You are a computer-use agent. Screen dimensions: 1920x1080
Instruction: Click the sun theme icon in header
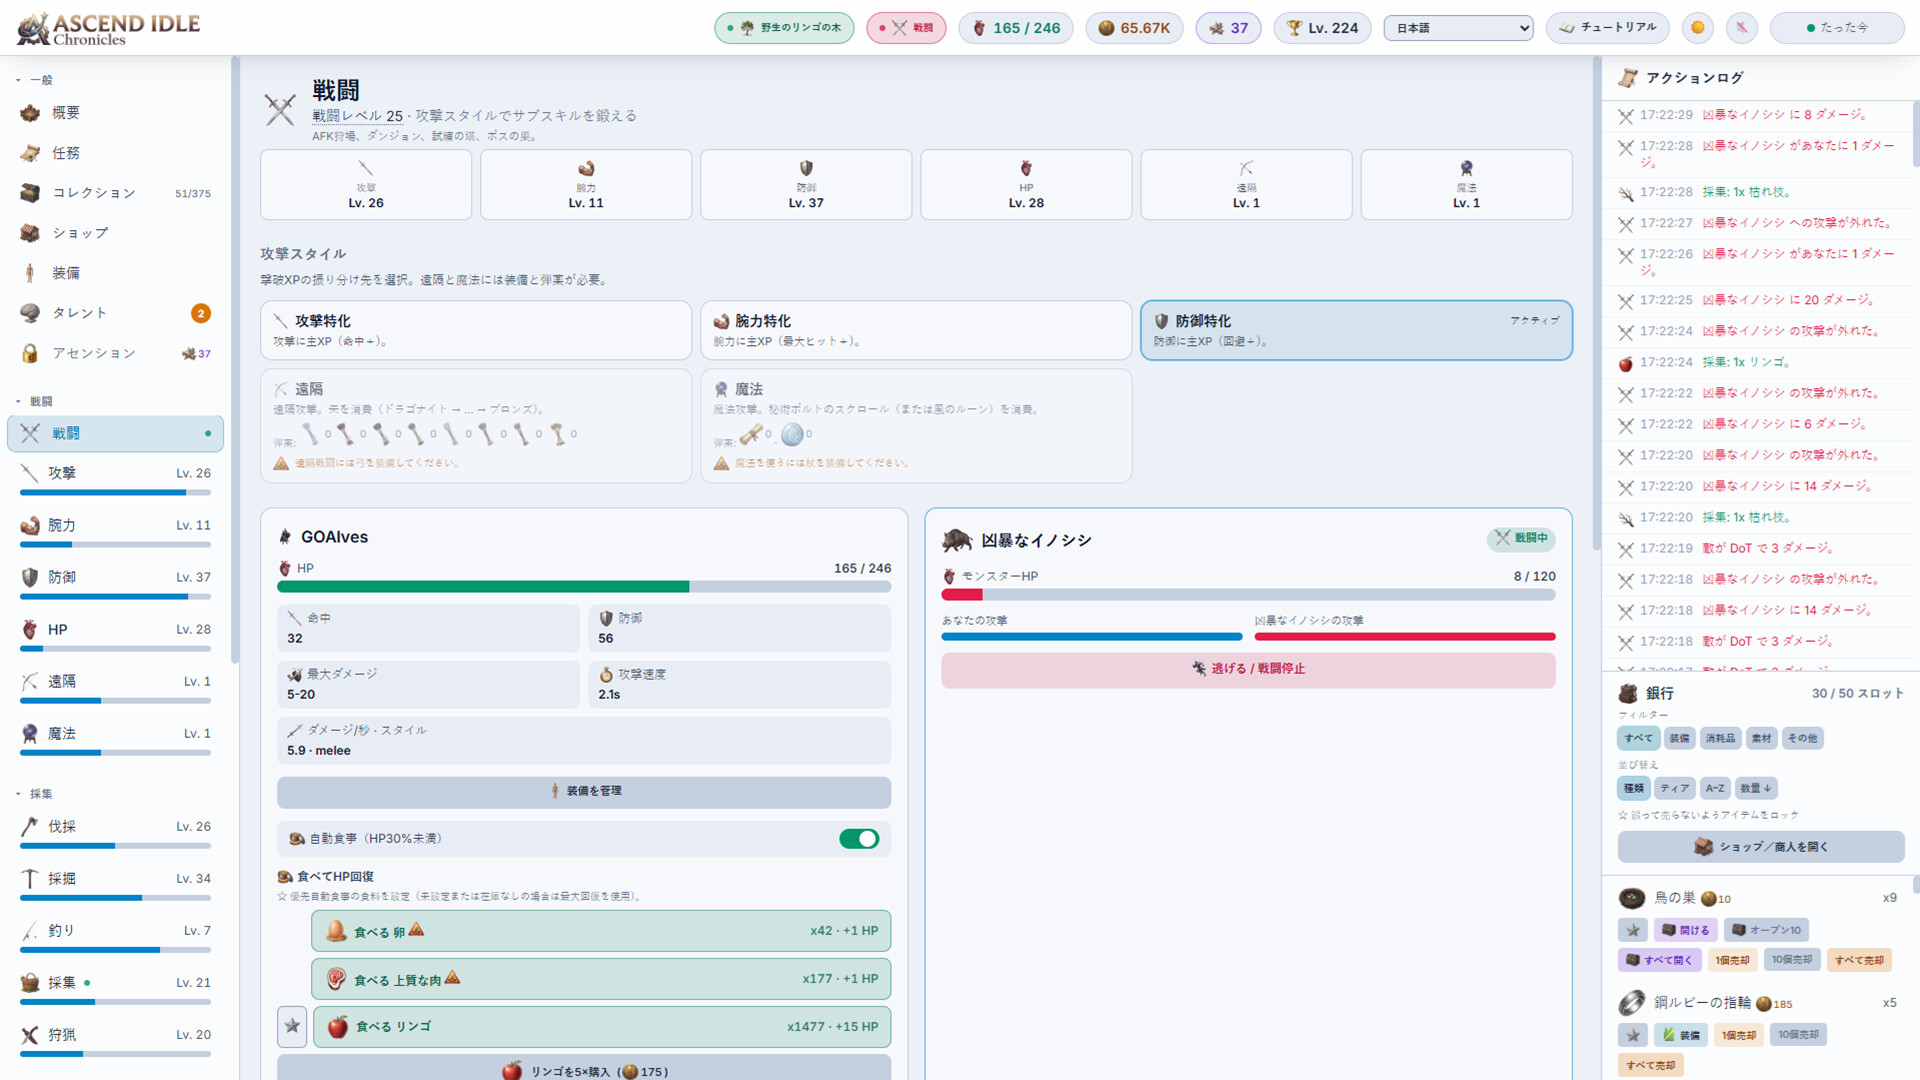1697,28
